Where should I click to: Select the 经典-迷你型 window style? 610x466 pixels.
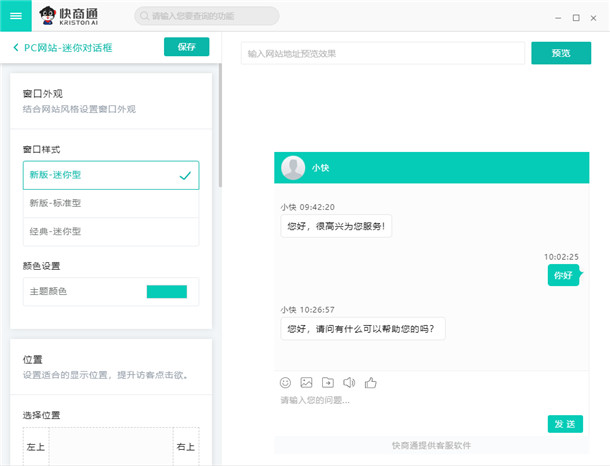[x=110, y=231]
